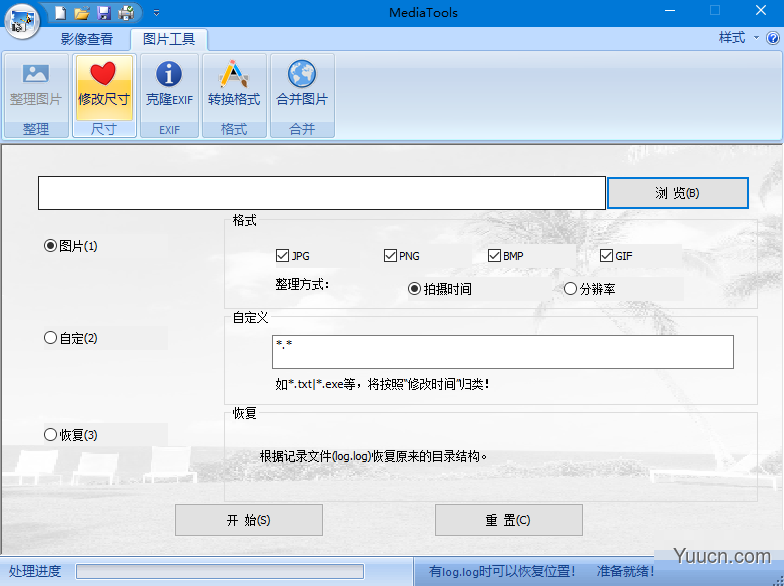Select the 自定(2) radio option

coord(71,338)
